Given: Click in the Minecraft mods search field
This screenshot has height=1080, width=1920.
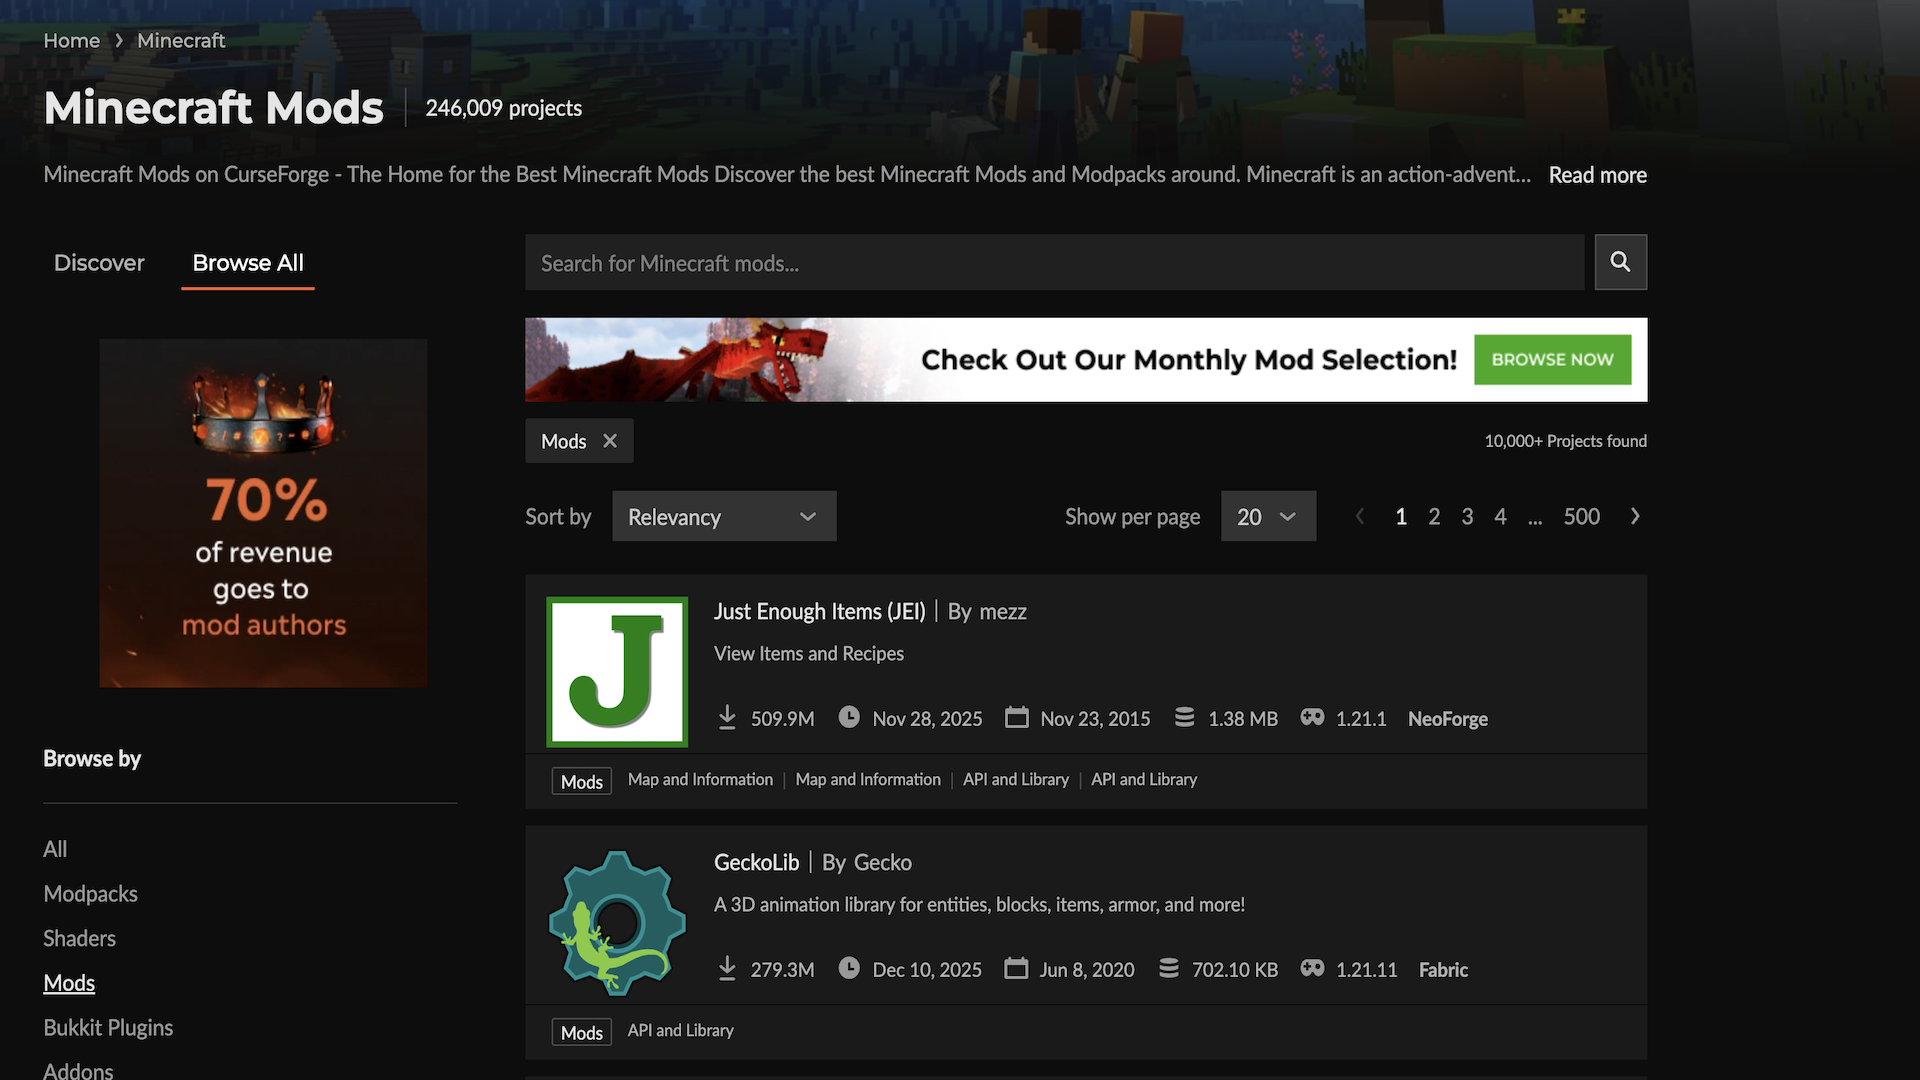Looking at the screenshot, I should pos(1054,263).
